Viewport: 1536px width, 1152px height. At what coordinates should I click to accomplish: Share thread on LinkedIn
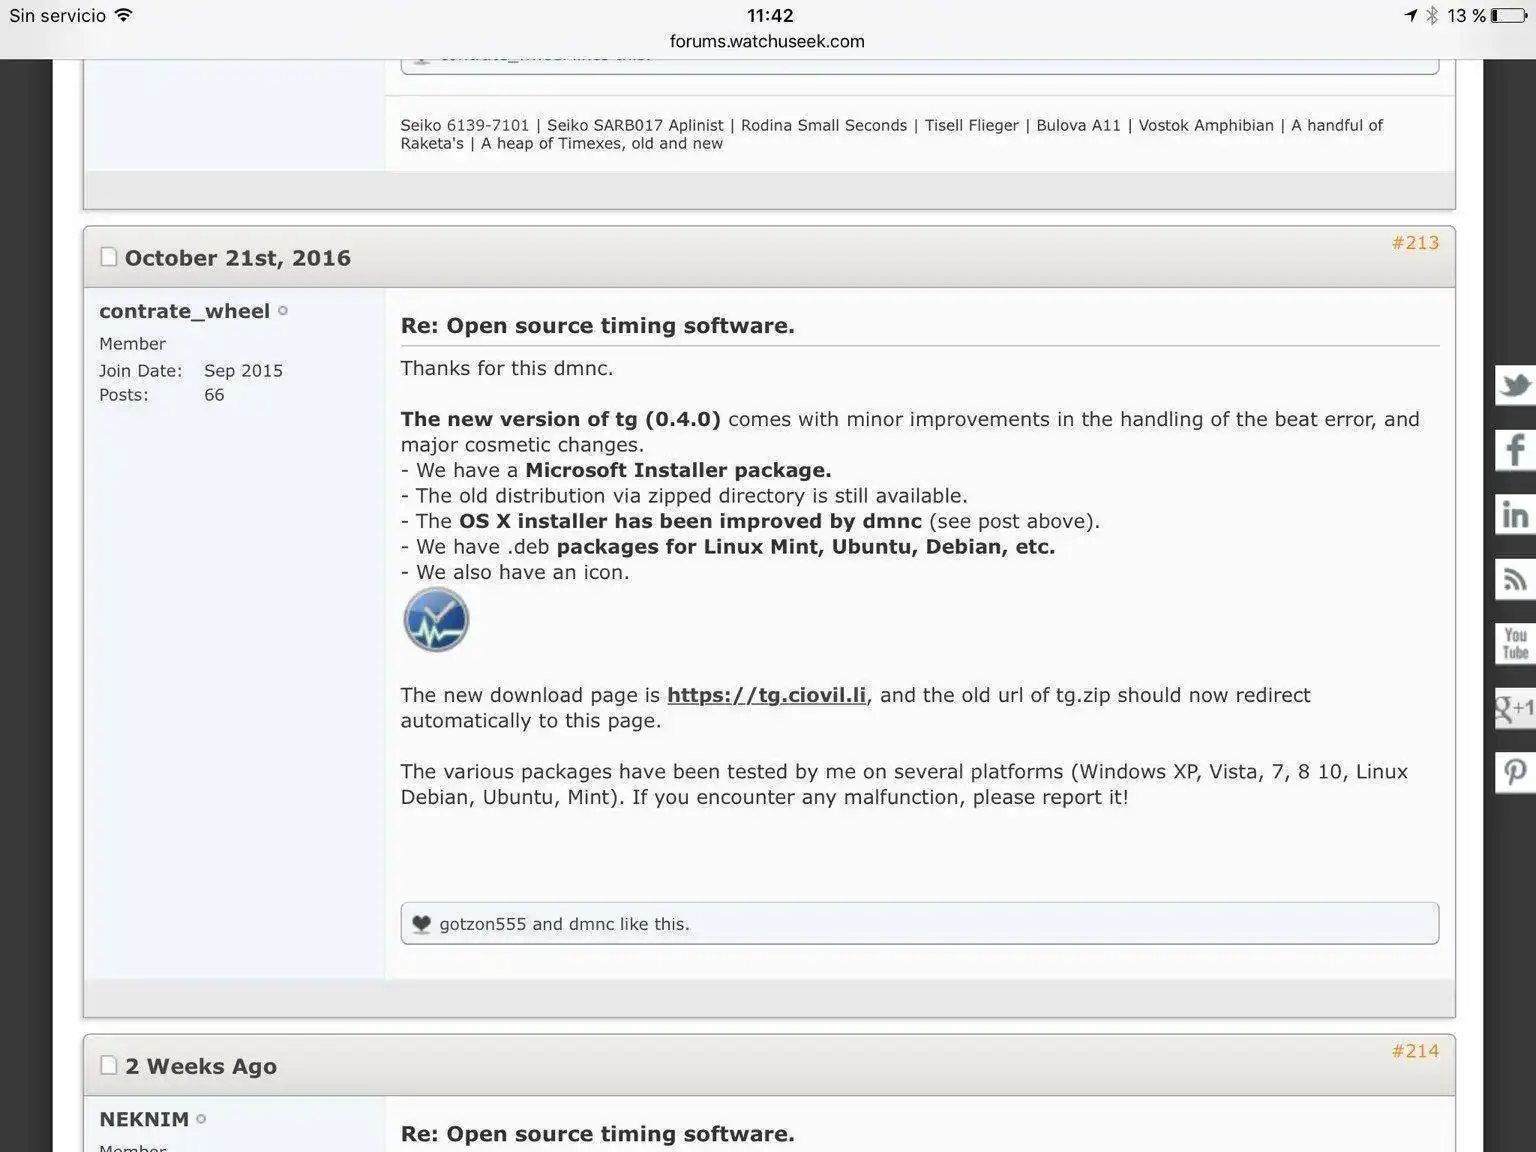coord(1515,514)
